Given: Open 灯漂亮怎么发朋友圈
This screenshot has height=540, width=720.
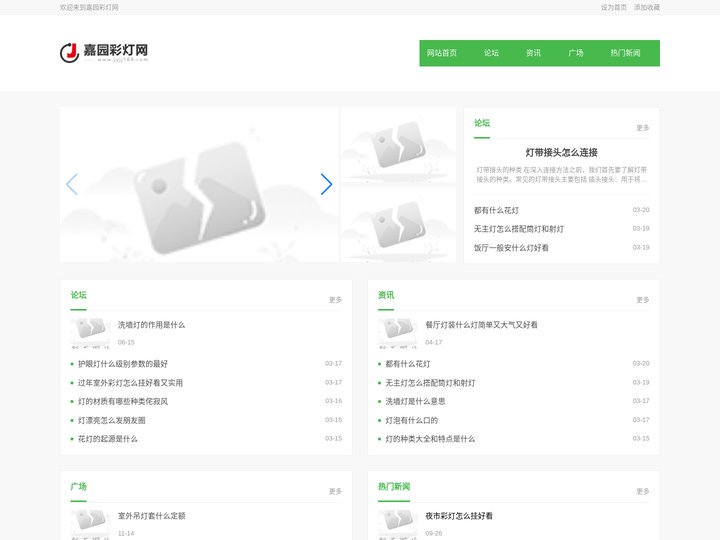Looking at the screenshot, I should tap(112, 420).
